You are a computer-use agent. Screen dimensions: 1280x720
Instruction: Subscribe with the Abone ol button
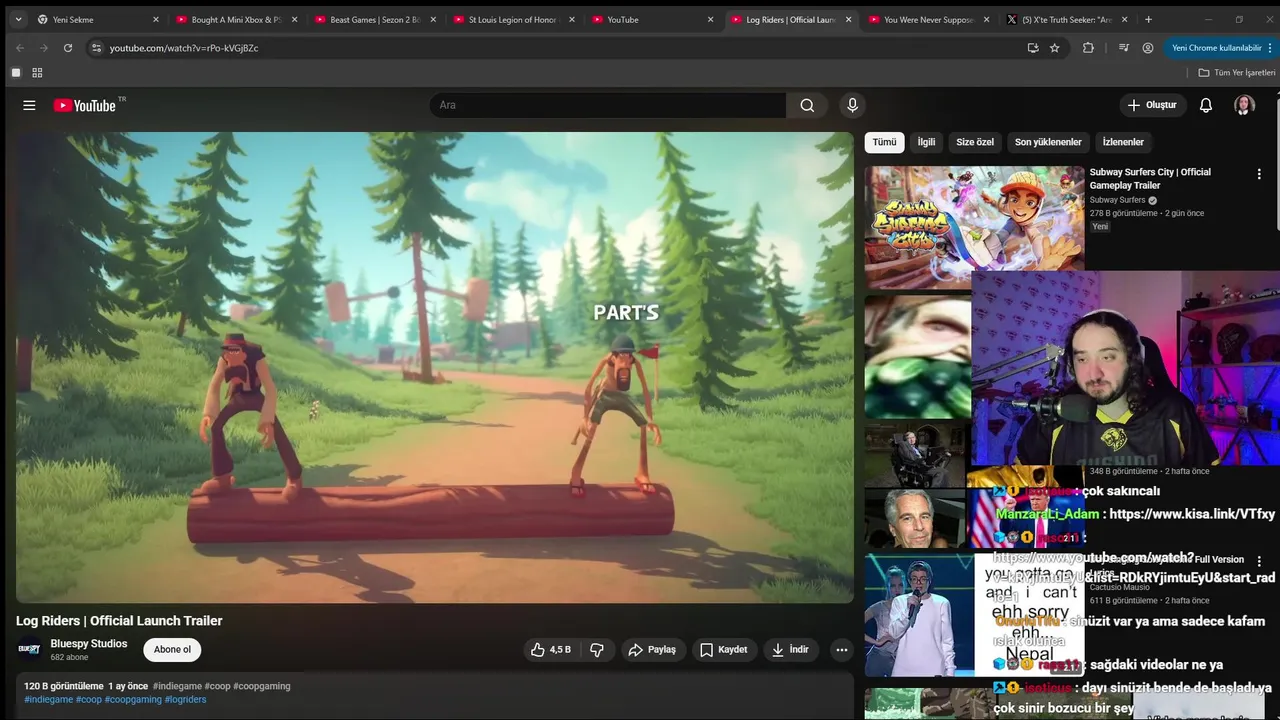172,650
